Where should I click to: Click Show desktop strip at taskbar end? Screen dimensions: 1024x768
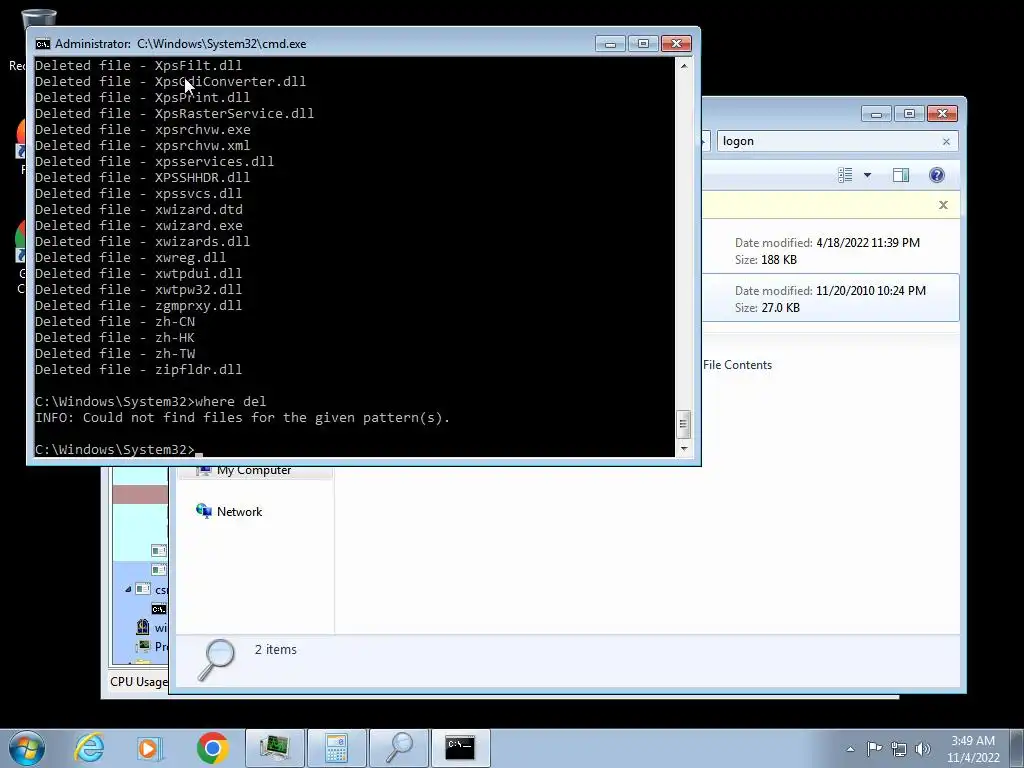coord(1016,748)
